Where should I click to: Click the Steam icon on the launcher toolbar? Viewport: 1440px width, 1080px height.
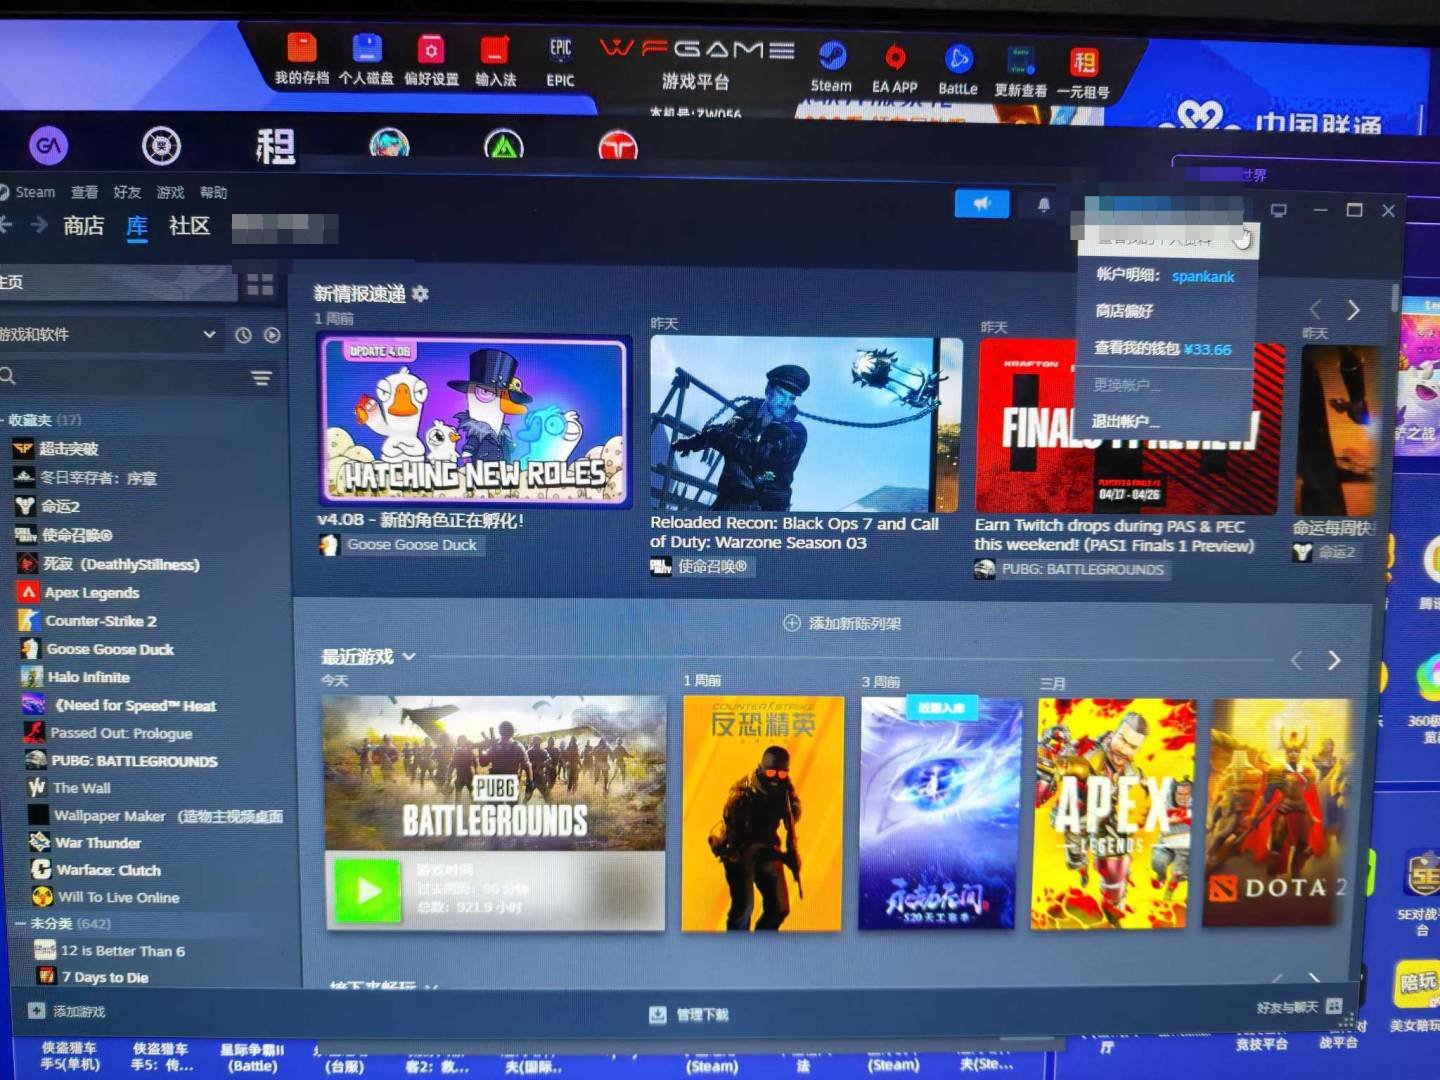pos(830,57)
